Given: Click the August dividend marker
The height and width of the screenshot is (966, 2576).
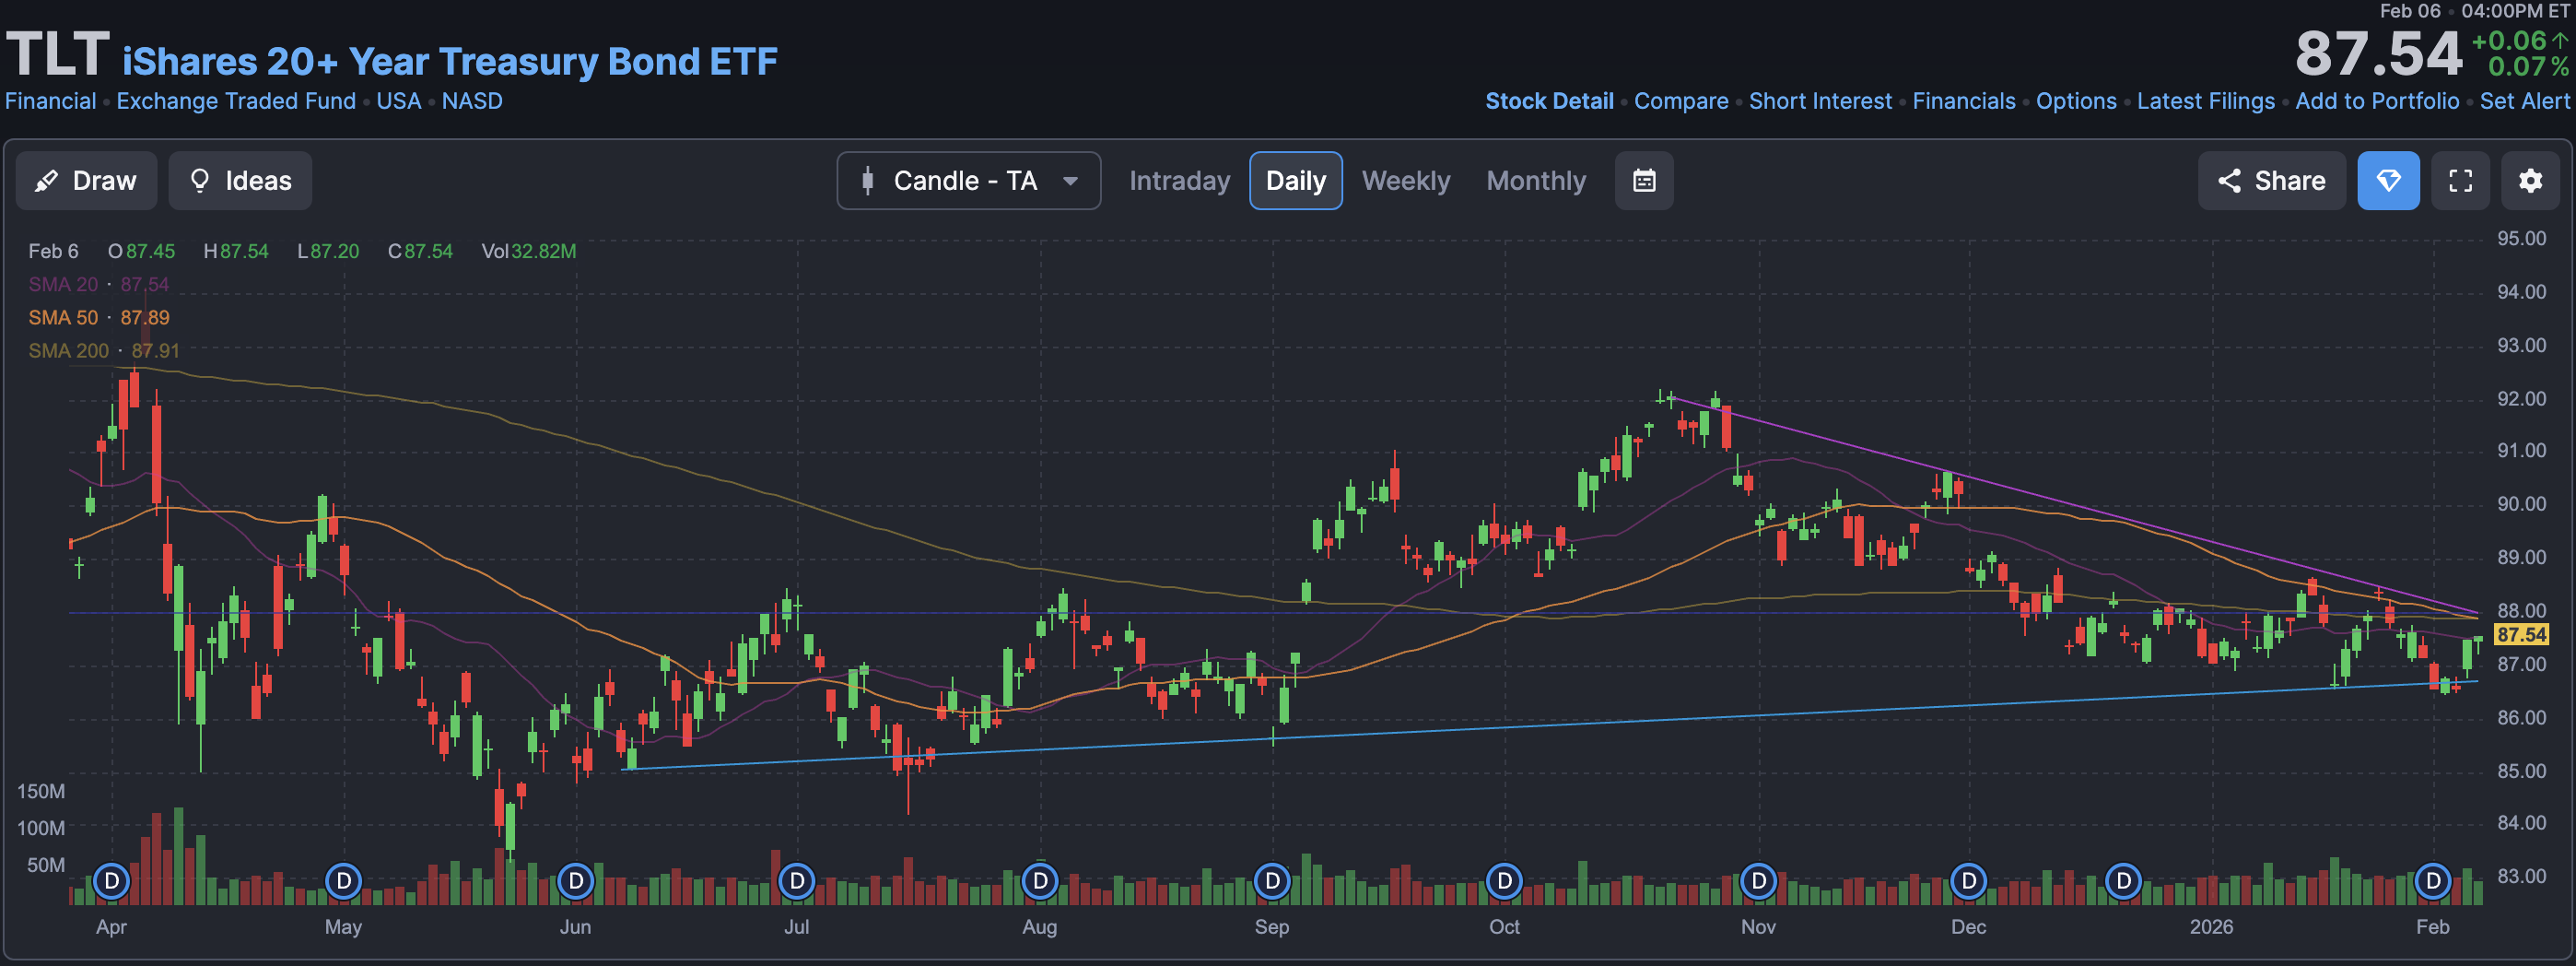Looking at the screenshot, I should pos(1040,881).
